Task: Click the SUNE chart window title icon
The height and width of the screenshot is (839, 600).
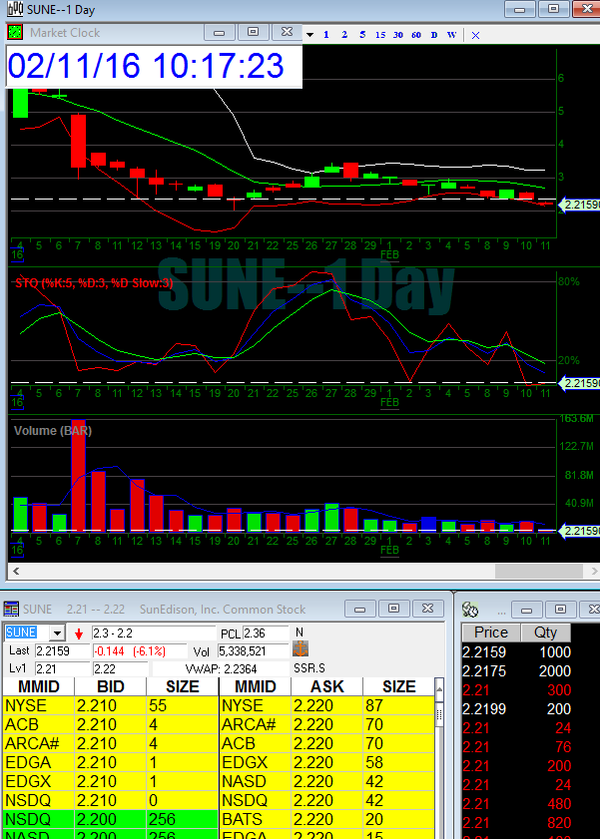Action: (14, 9)
